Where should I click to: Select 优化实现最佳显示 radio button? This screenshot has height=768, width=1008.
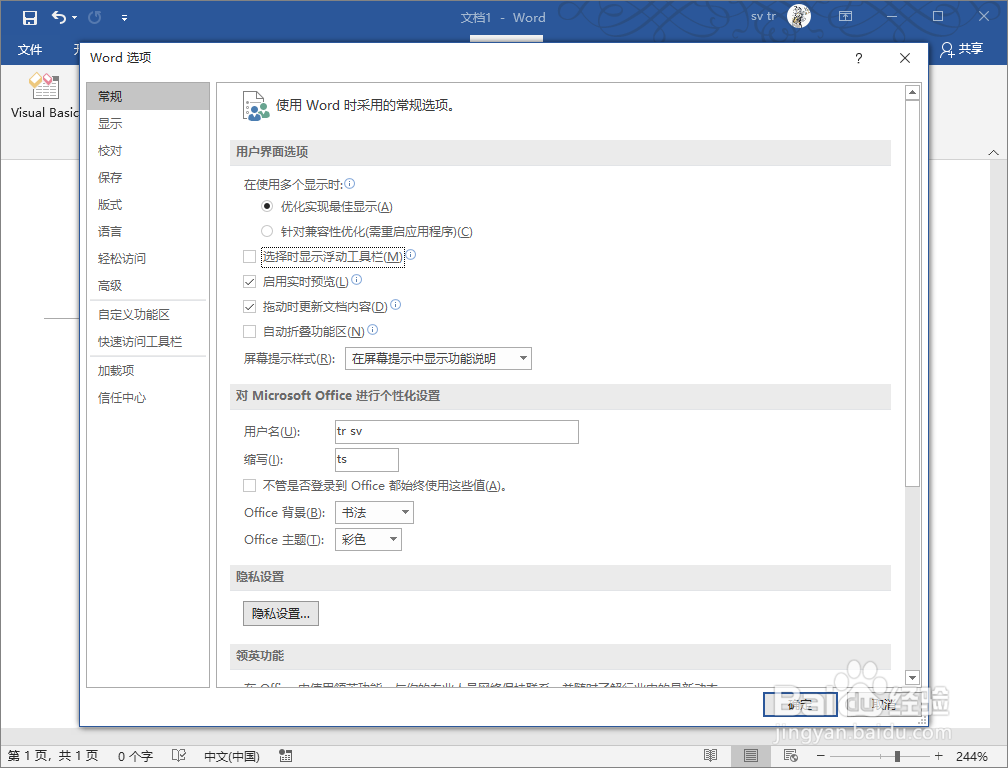pyautogui.click(x=267, y=206)
